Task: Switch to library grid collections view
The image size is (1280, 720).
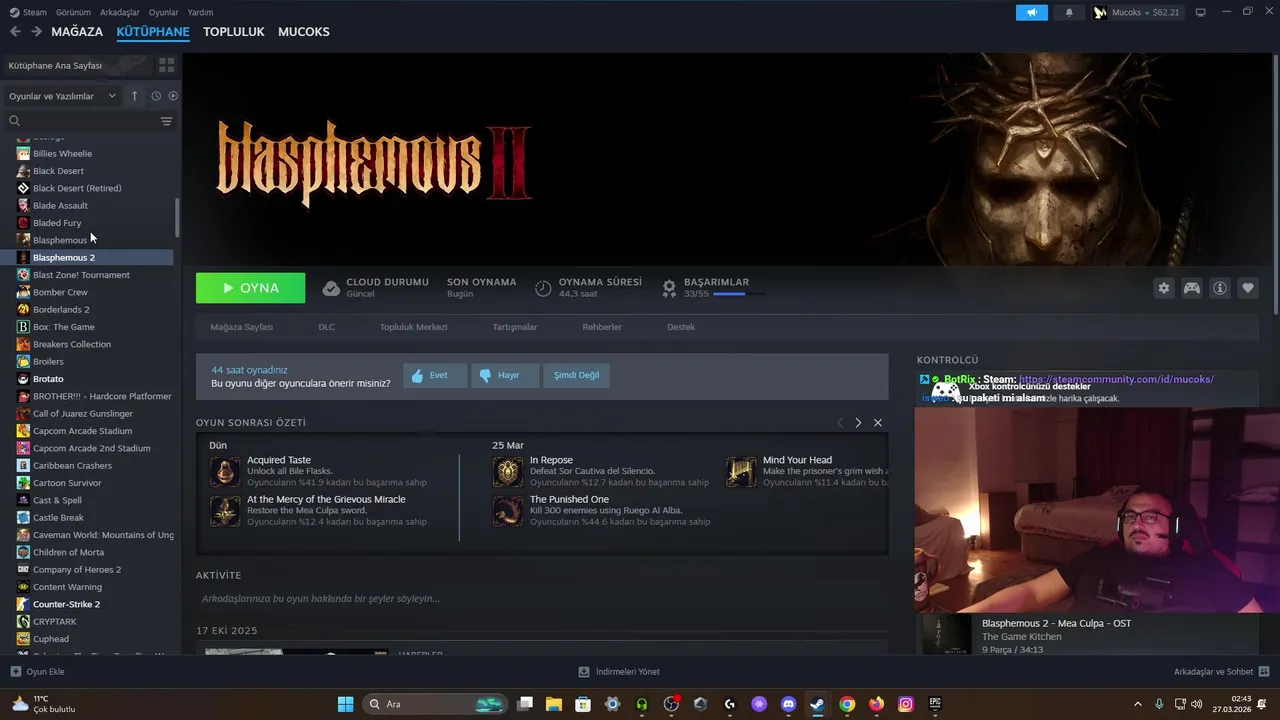Action: point(166,65)
